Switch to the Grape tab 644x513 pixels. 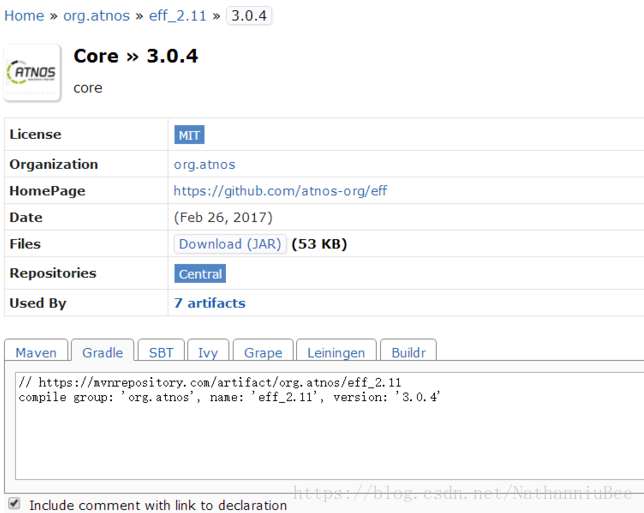click(263, 350)
